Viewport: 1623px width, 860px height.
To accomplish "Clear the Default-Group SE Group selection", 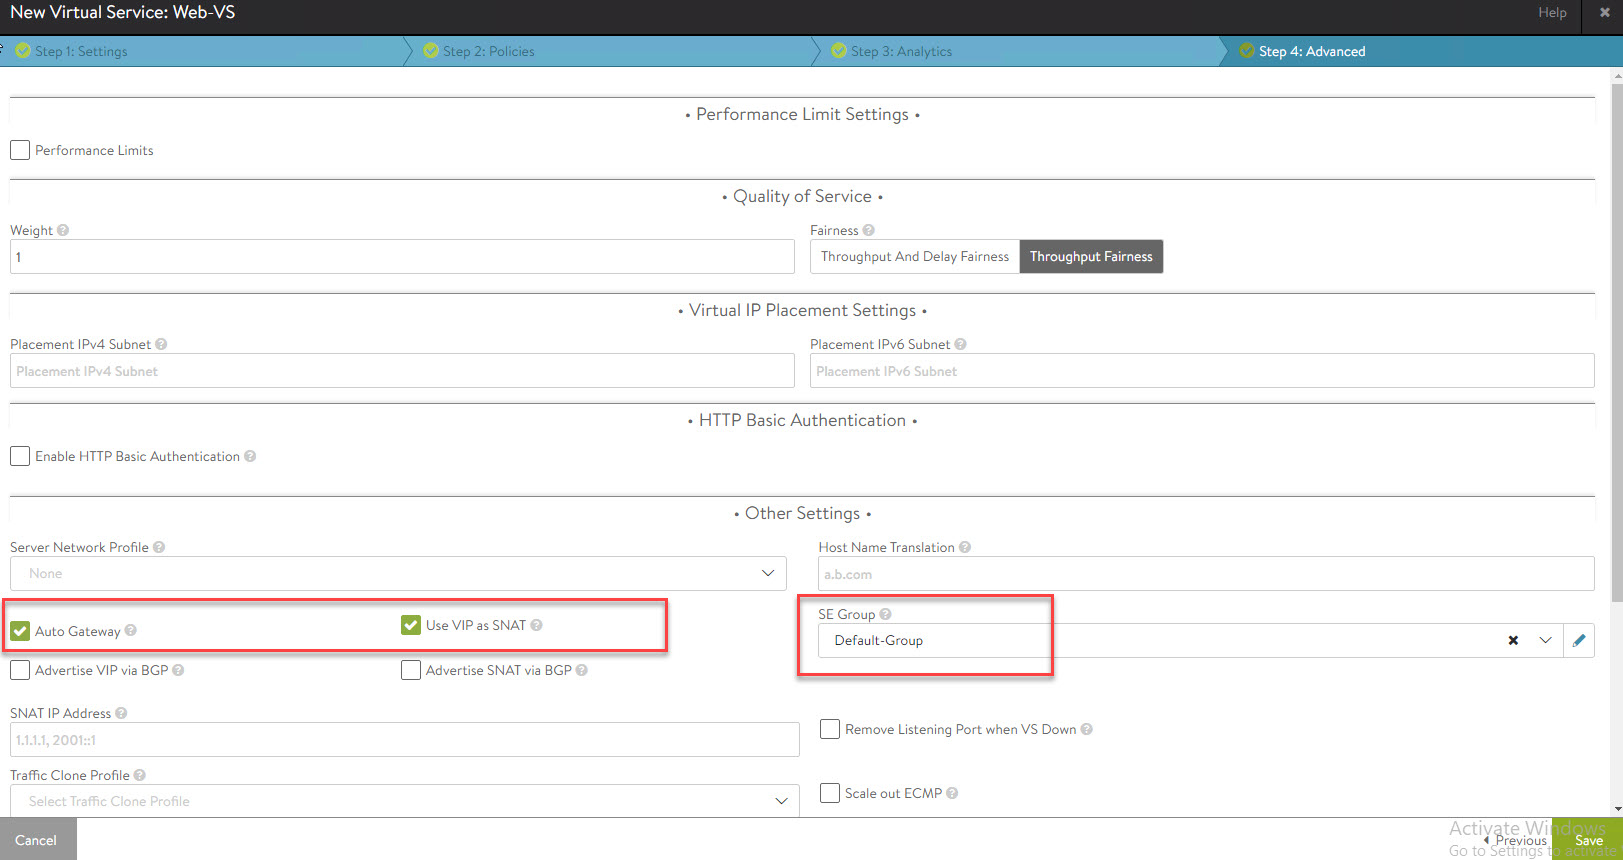I will [x=1513, y=641].
